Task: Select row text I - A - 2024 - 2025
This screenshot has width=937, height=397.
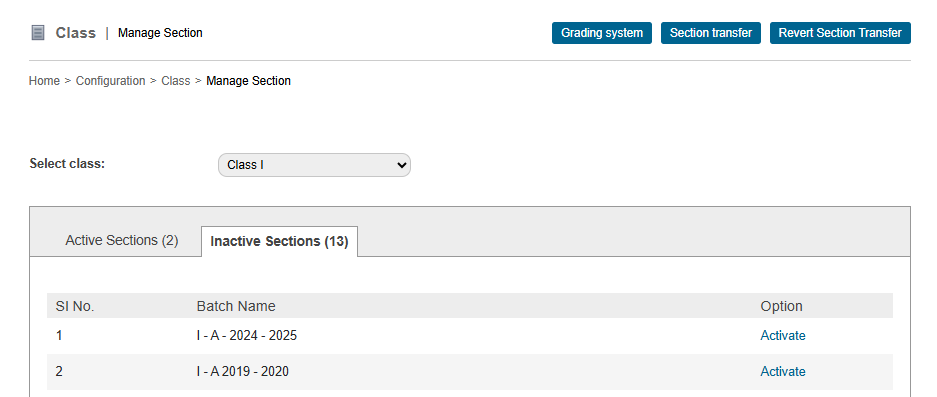Action: [247, 336]
